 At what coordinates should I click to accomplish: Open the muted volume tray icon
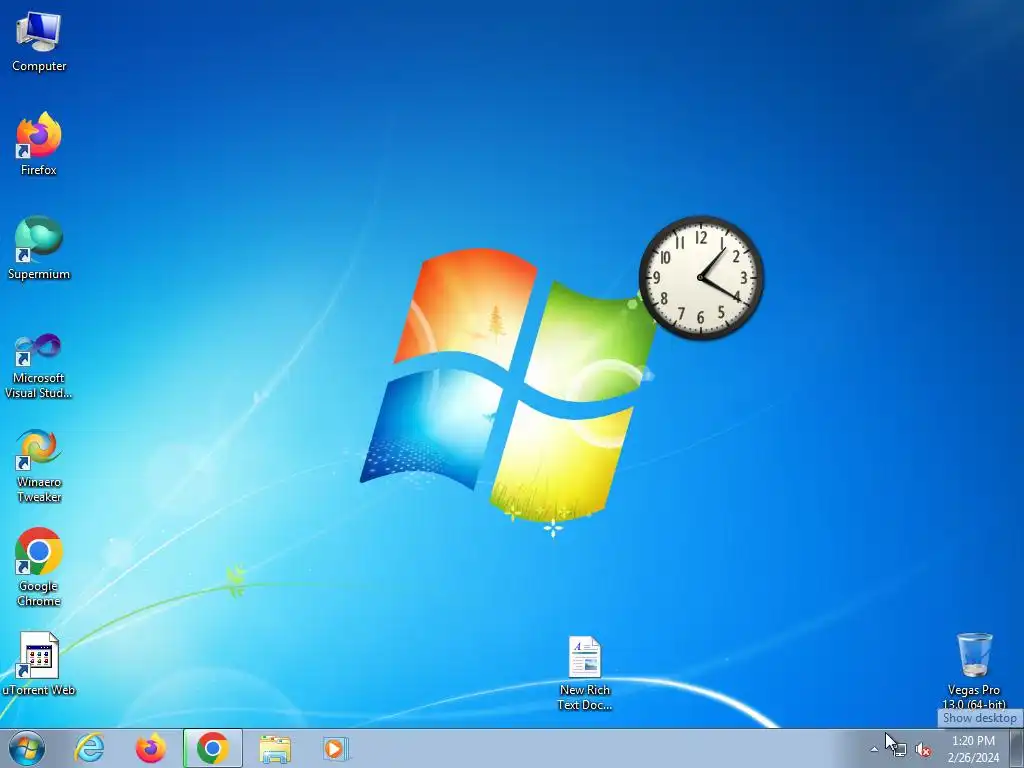[x=923, y=750]
